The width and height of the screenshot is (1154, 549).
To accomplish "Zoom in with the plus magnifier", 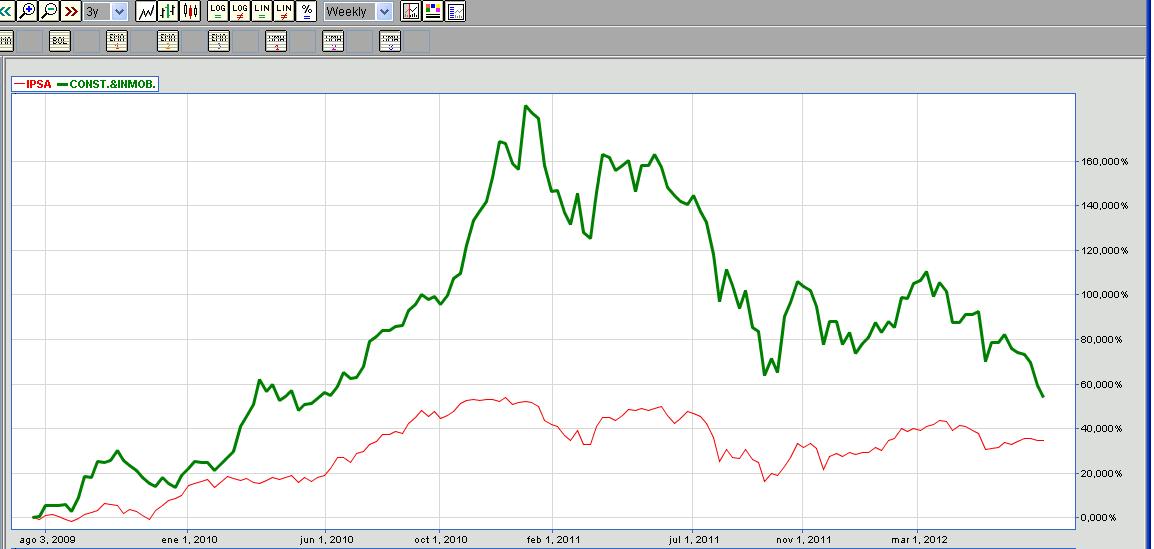I will pyautogui.click(x=27, y=11).
